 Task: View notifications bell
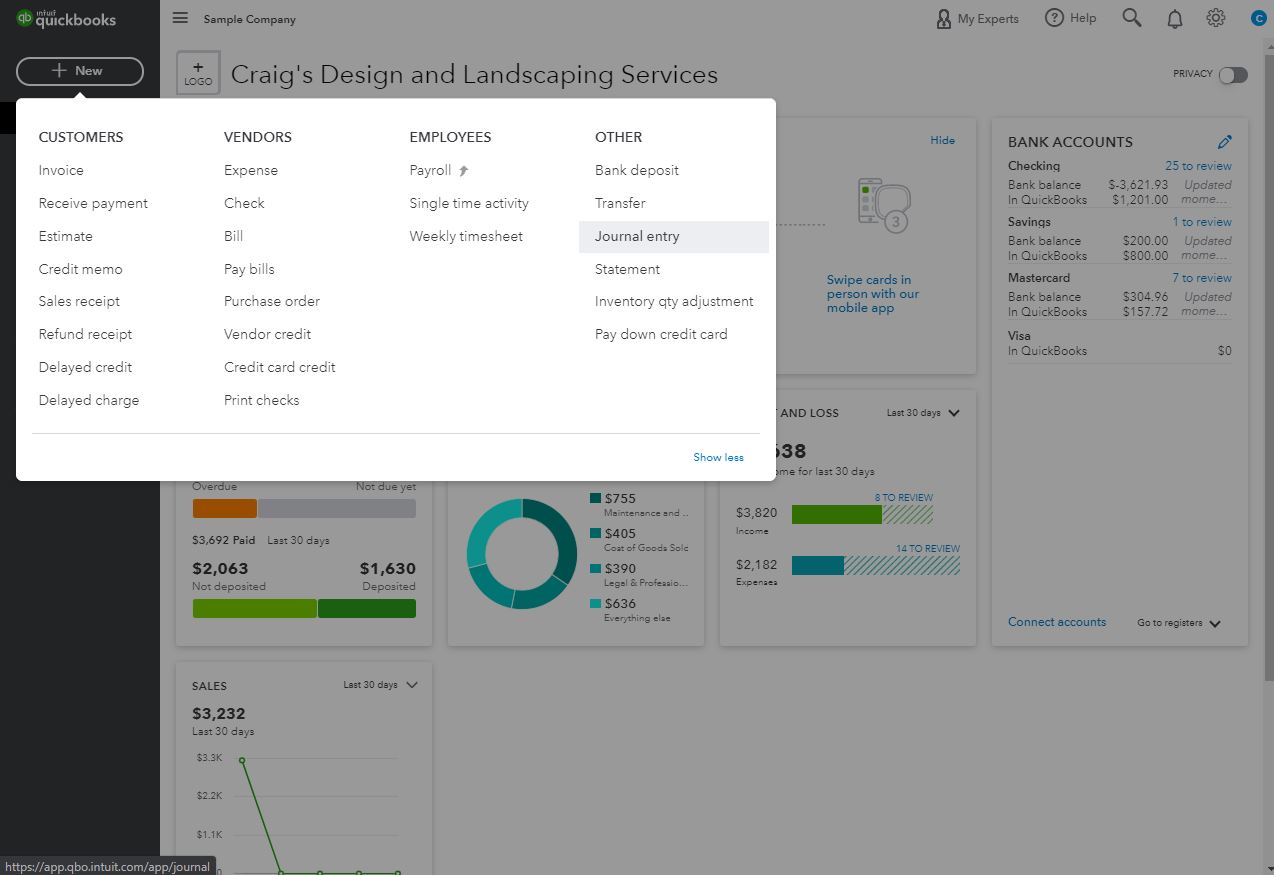(1175, 18)
